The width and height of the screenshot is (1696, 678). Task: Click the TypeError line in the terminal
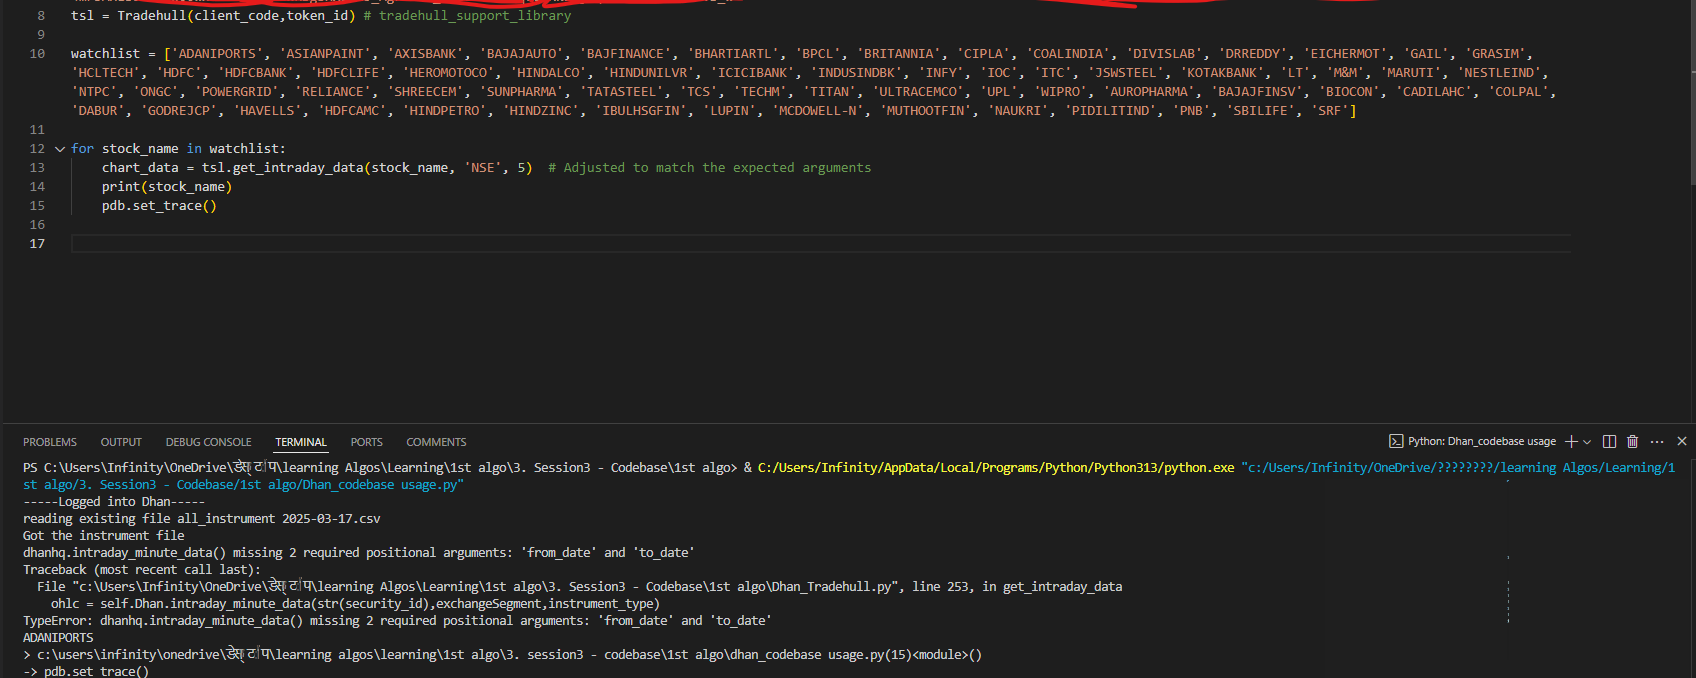tap(397, 621)
